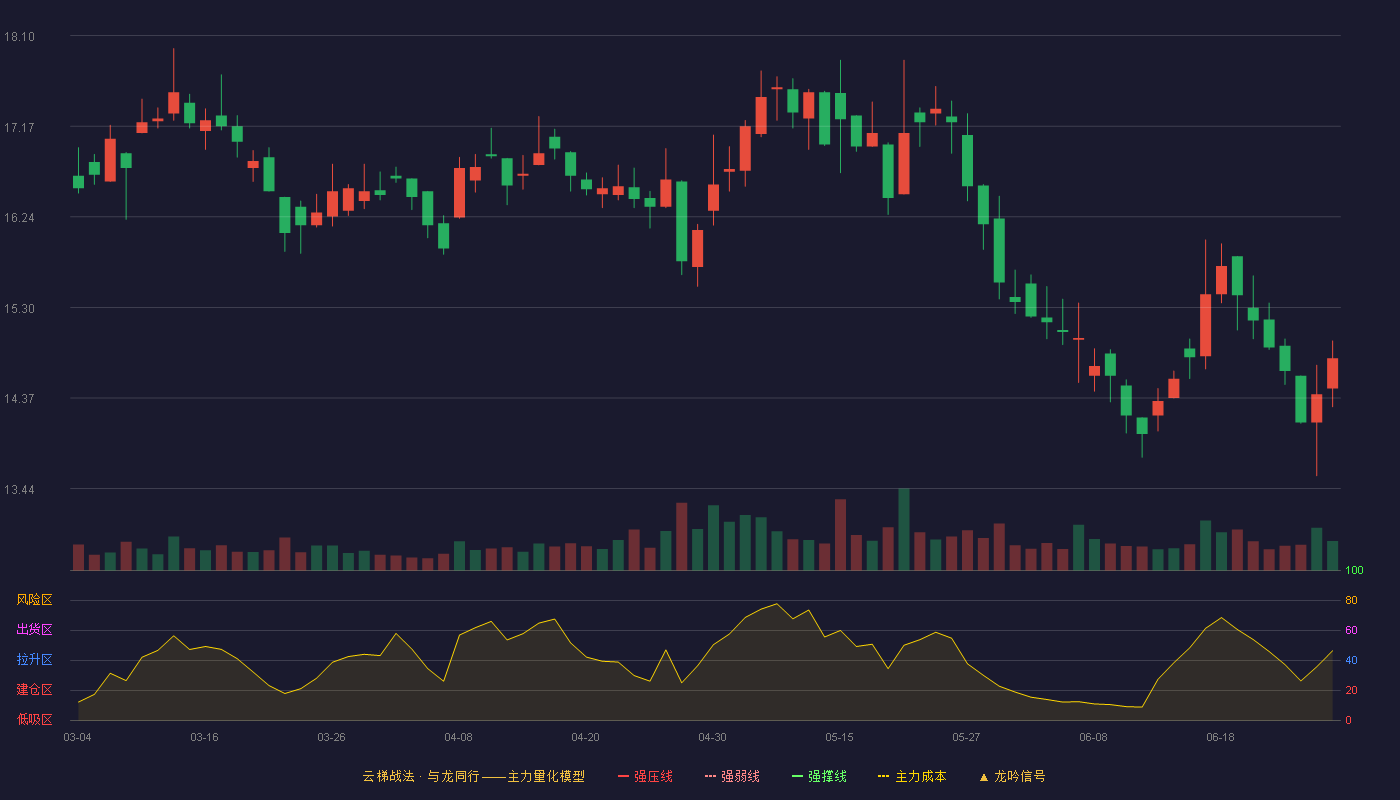1400x800 pixels.
Task: Click the green dash icon beside 强撑线
Action: click(797, 776)
